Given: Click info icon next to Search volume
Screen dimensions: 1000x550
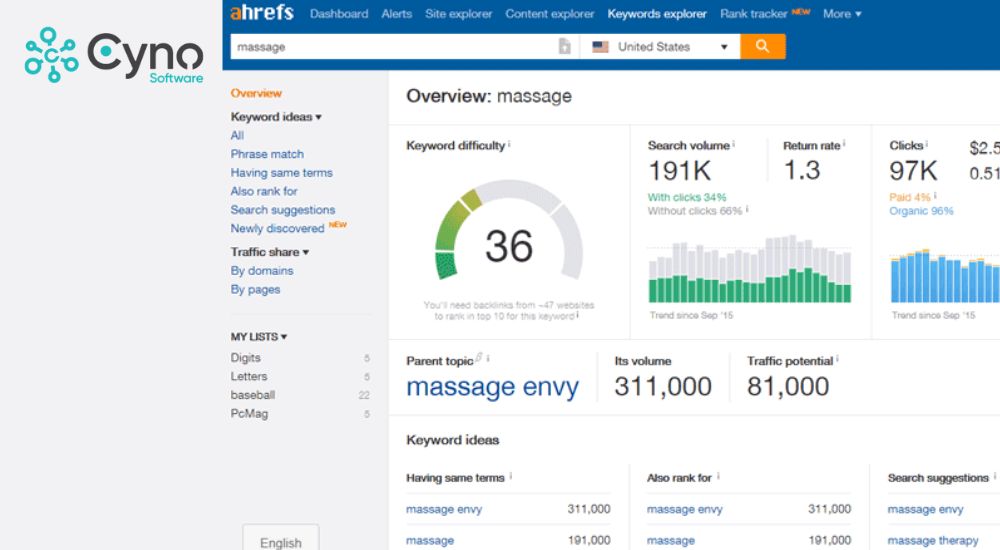Looking at the screenshot, I should (733, 144).
